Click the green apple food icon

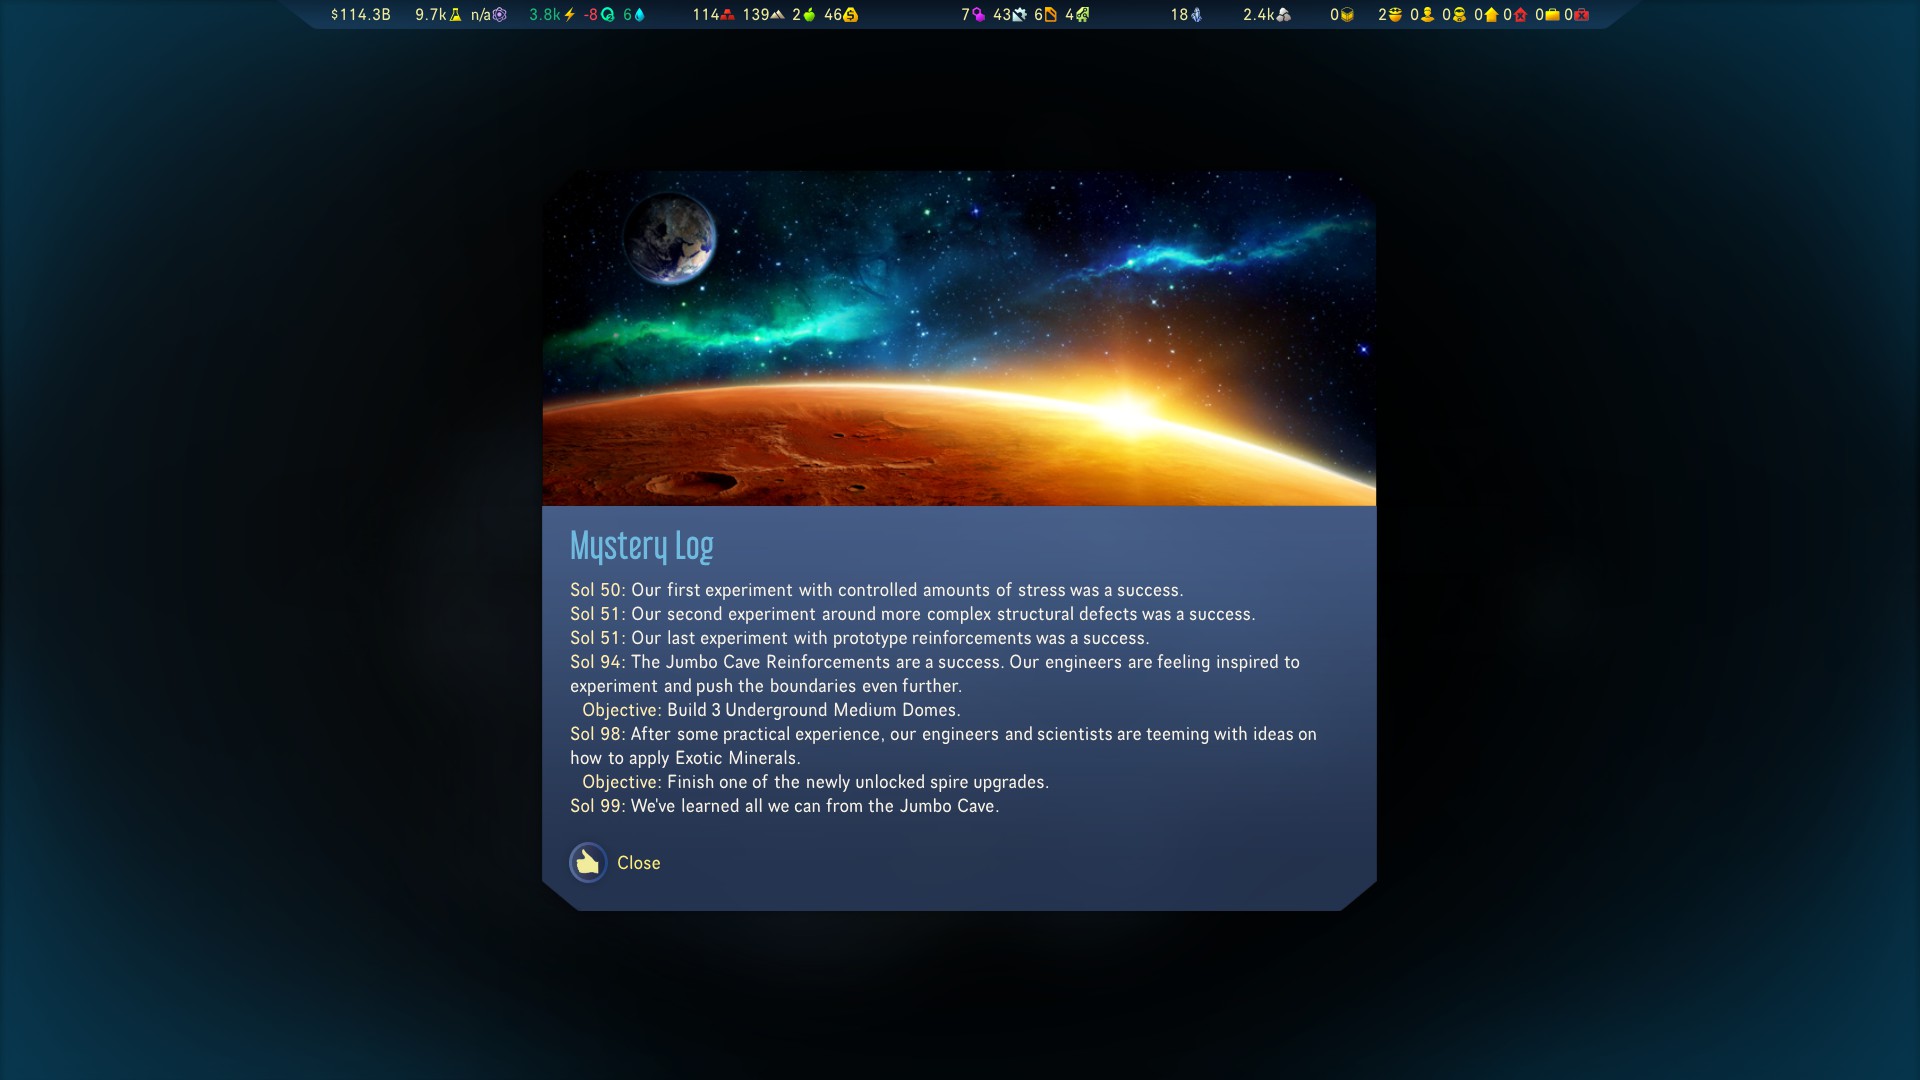coord(809,15)
